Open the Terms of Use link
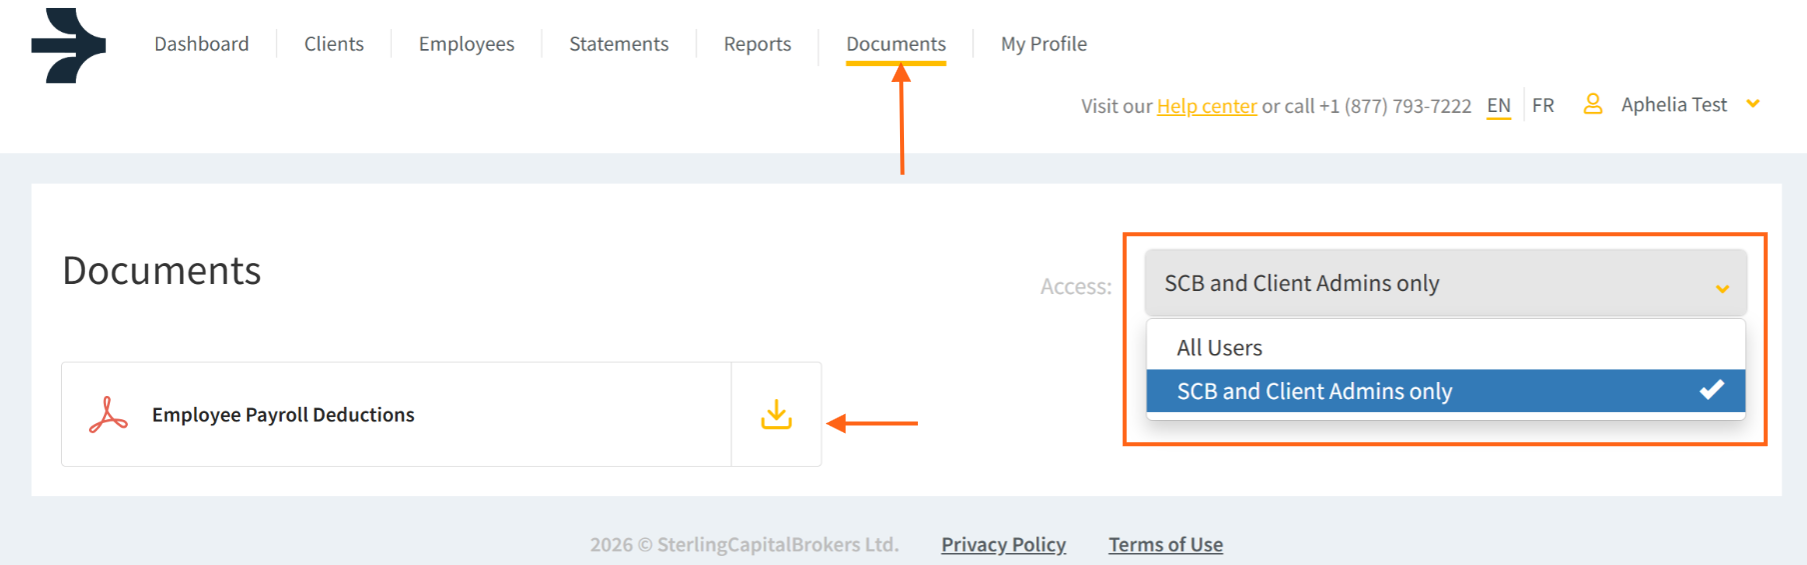The width and height of the screenshot is (1807, 565). click(1165, 545)
